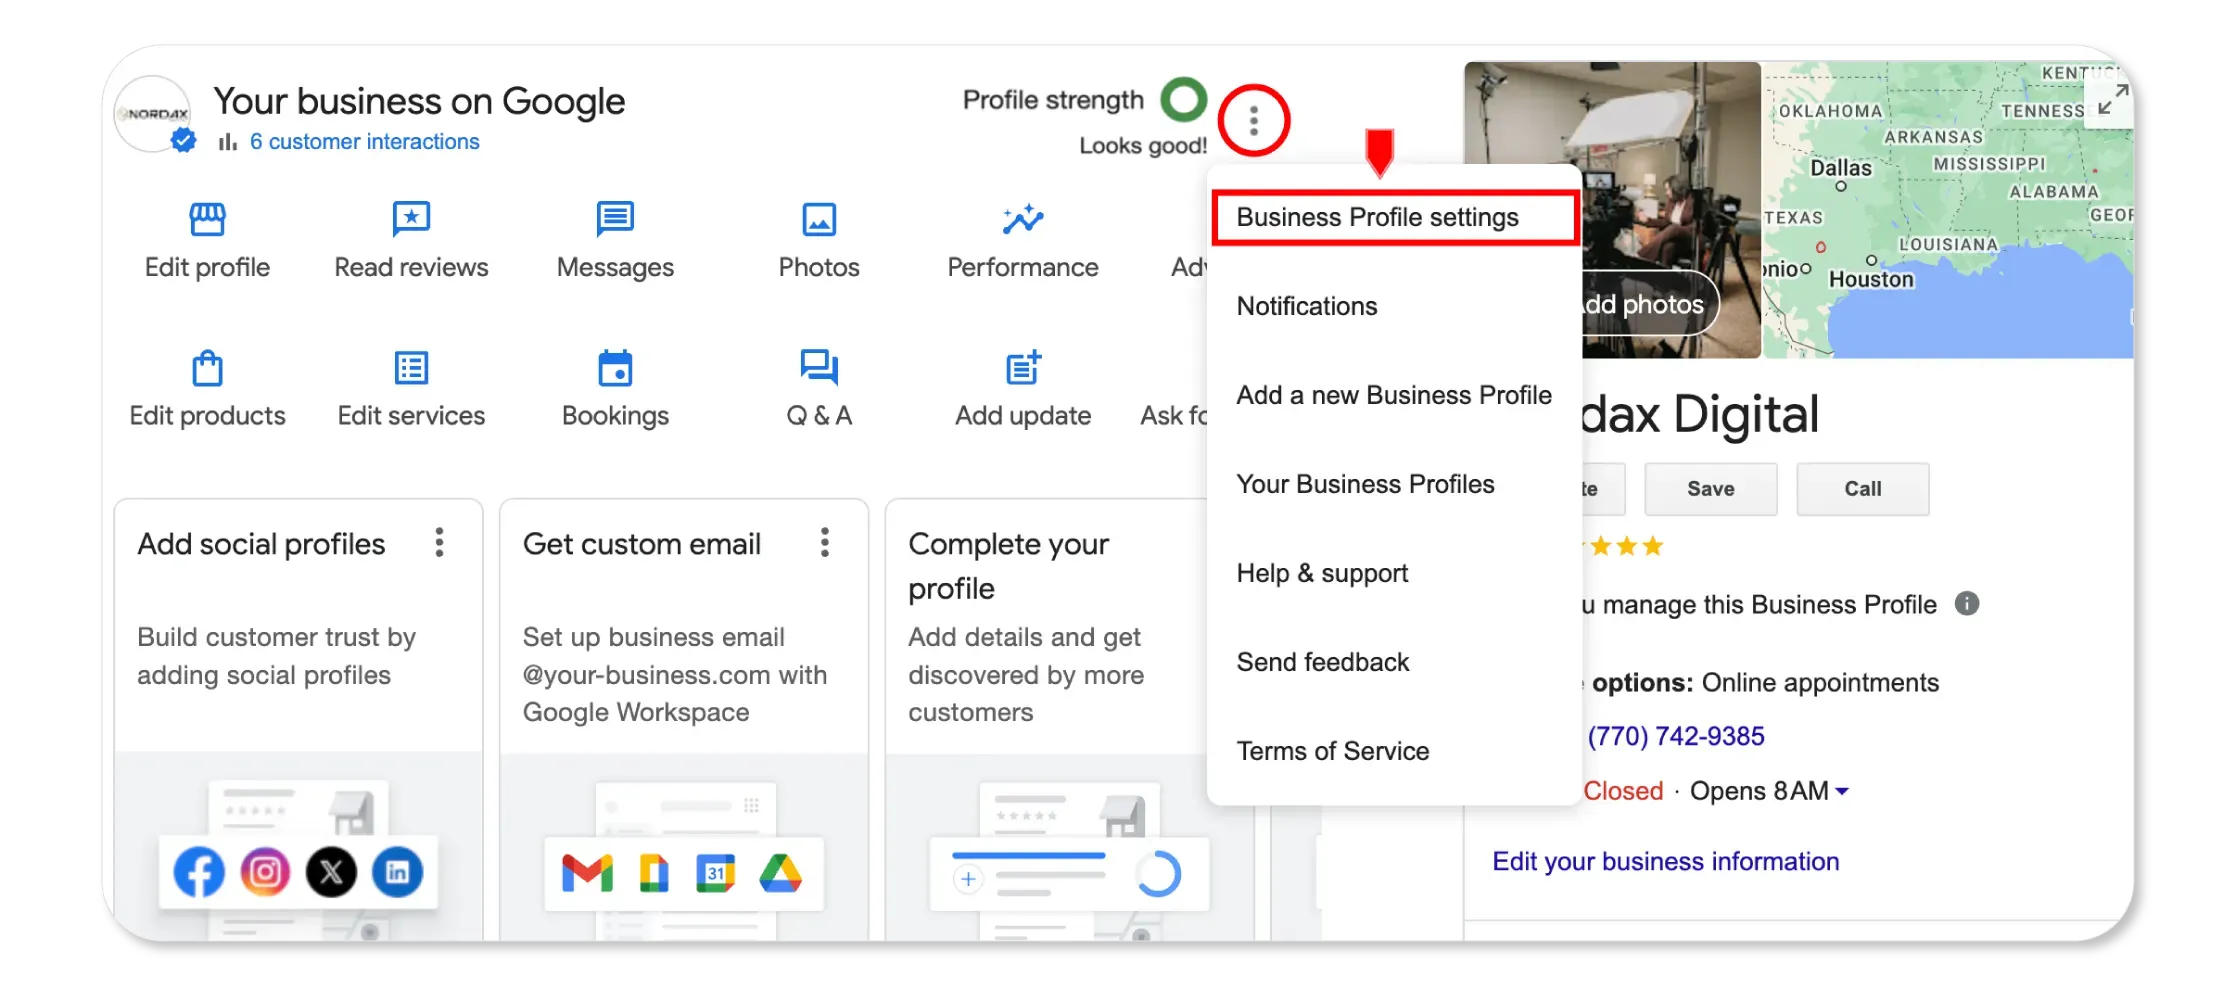Select Business Profile settings menu item
This screenshot has width=2236, height=986.
tap(1377, 218)
